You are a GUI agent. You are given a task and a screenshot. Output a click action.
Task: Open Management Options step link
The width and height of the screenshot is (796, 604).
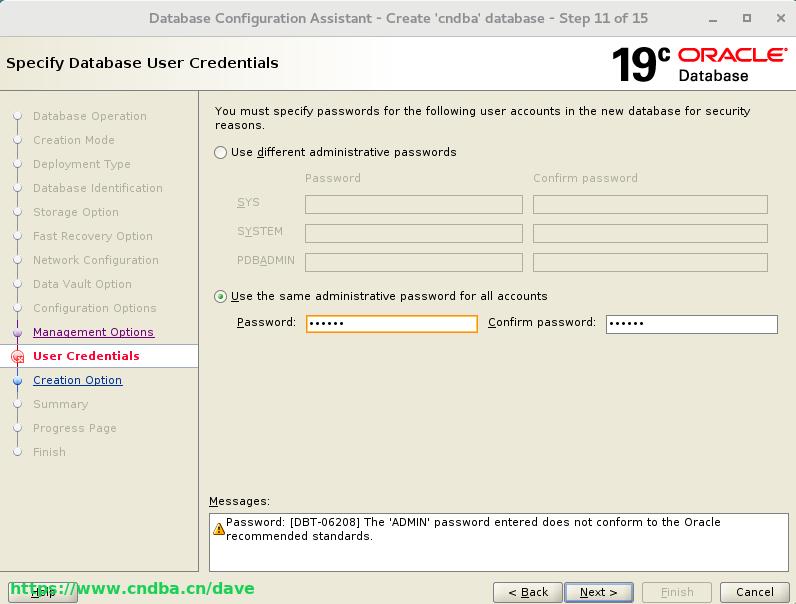pos(93,332)
